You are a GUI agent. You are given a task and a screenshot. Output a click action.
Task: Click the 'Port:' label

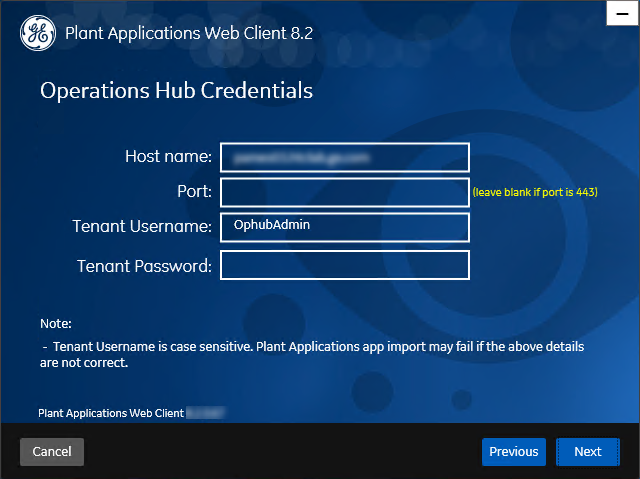(x=195, y=191)
